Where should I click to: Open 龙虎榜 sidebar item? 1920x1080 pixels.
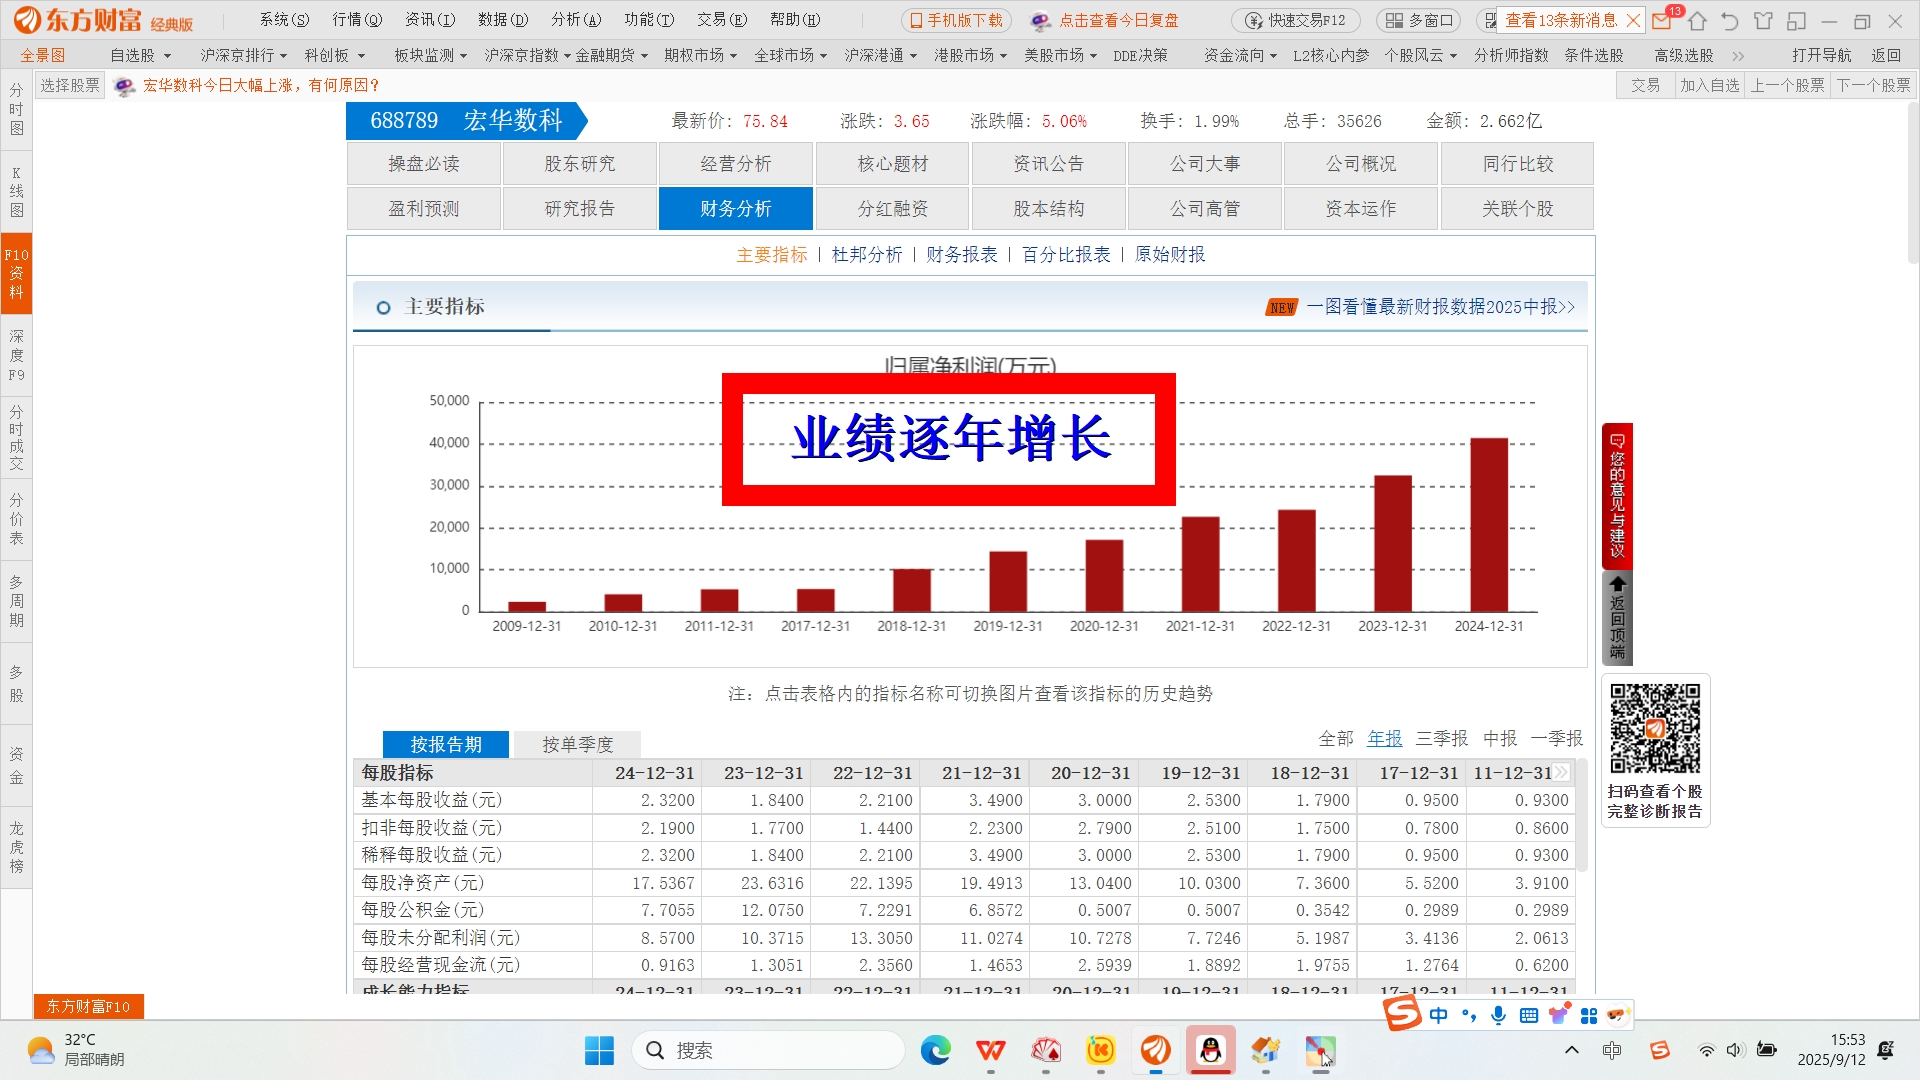point(16,848)
